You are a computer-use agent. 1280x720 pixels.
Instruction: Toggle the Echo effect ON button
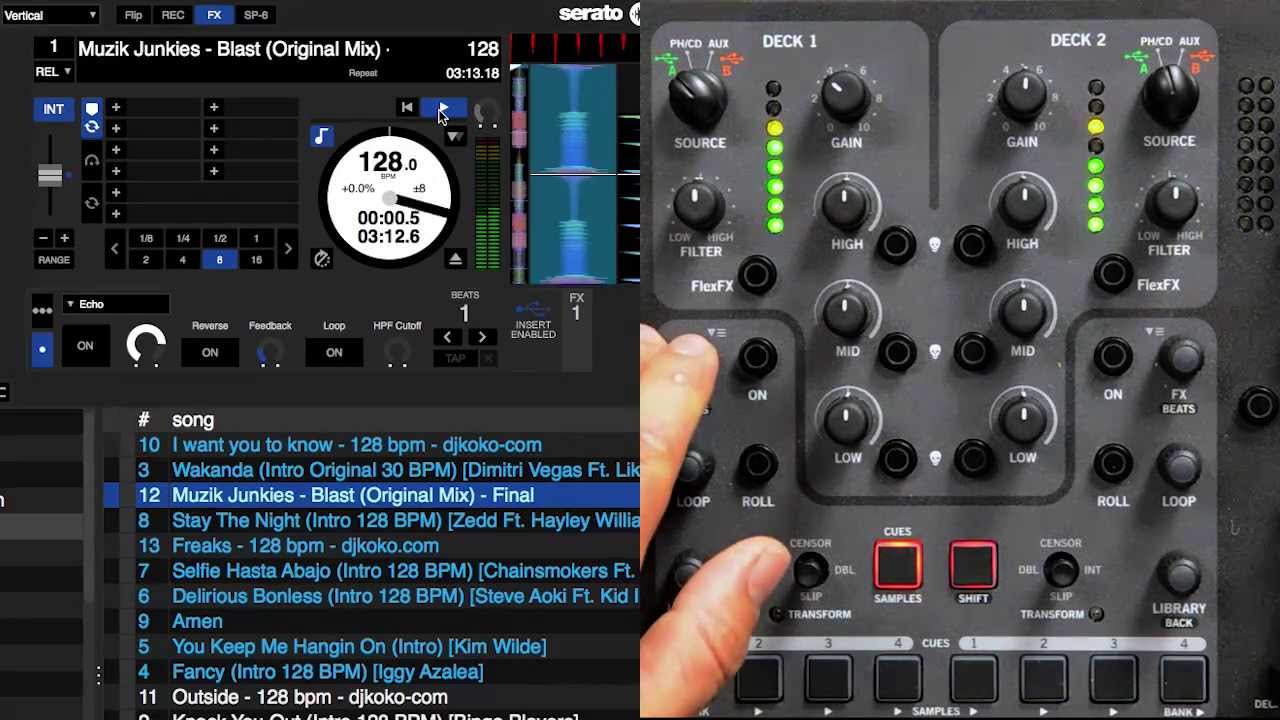85,346
